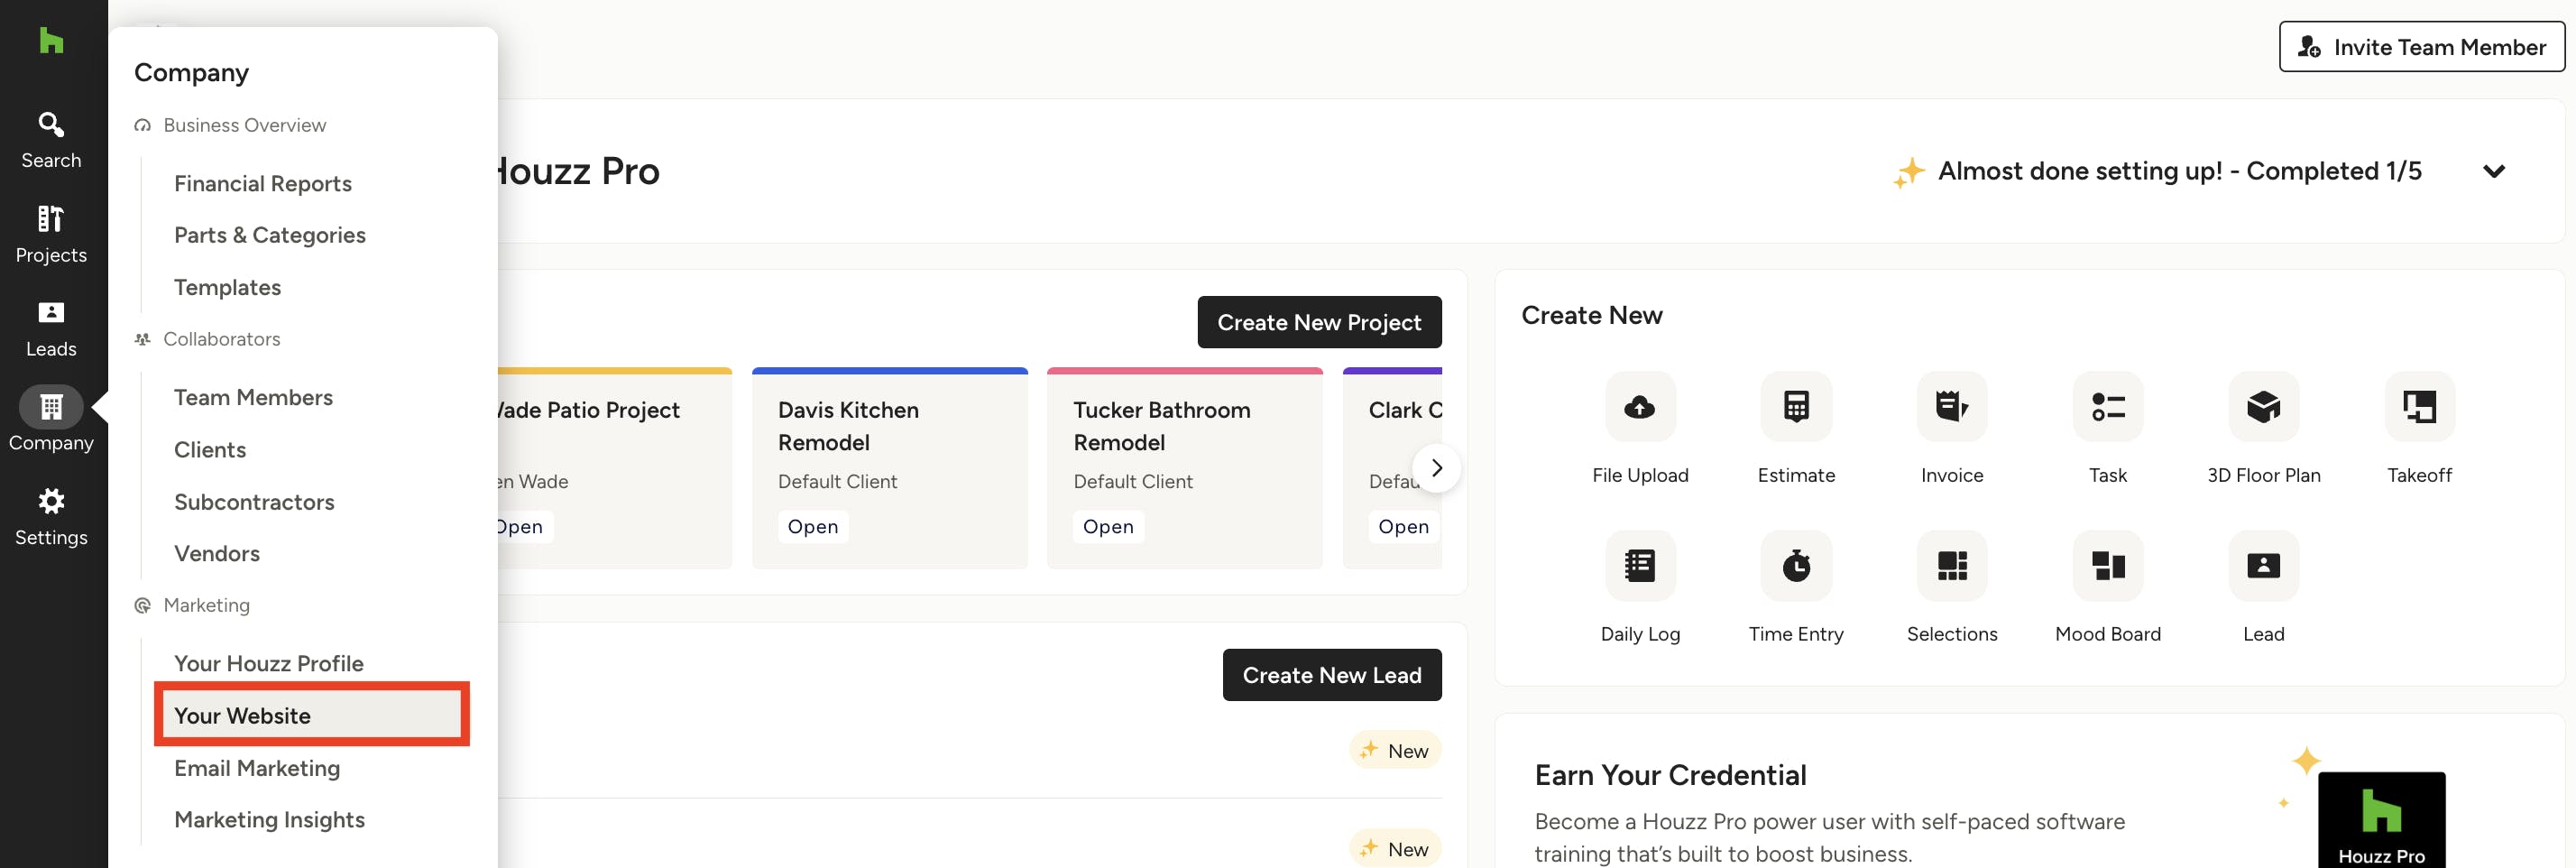Create a Mood Board icon
The height and width of the screenshot is (868, 2576).
[2107, 565]
